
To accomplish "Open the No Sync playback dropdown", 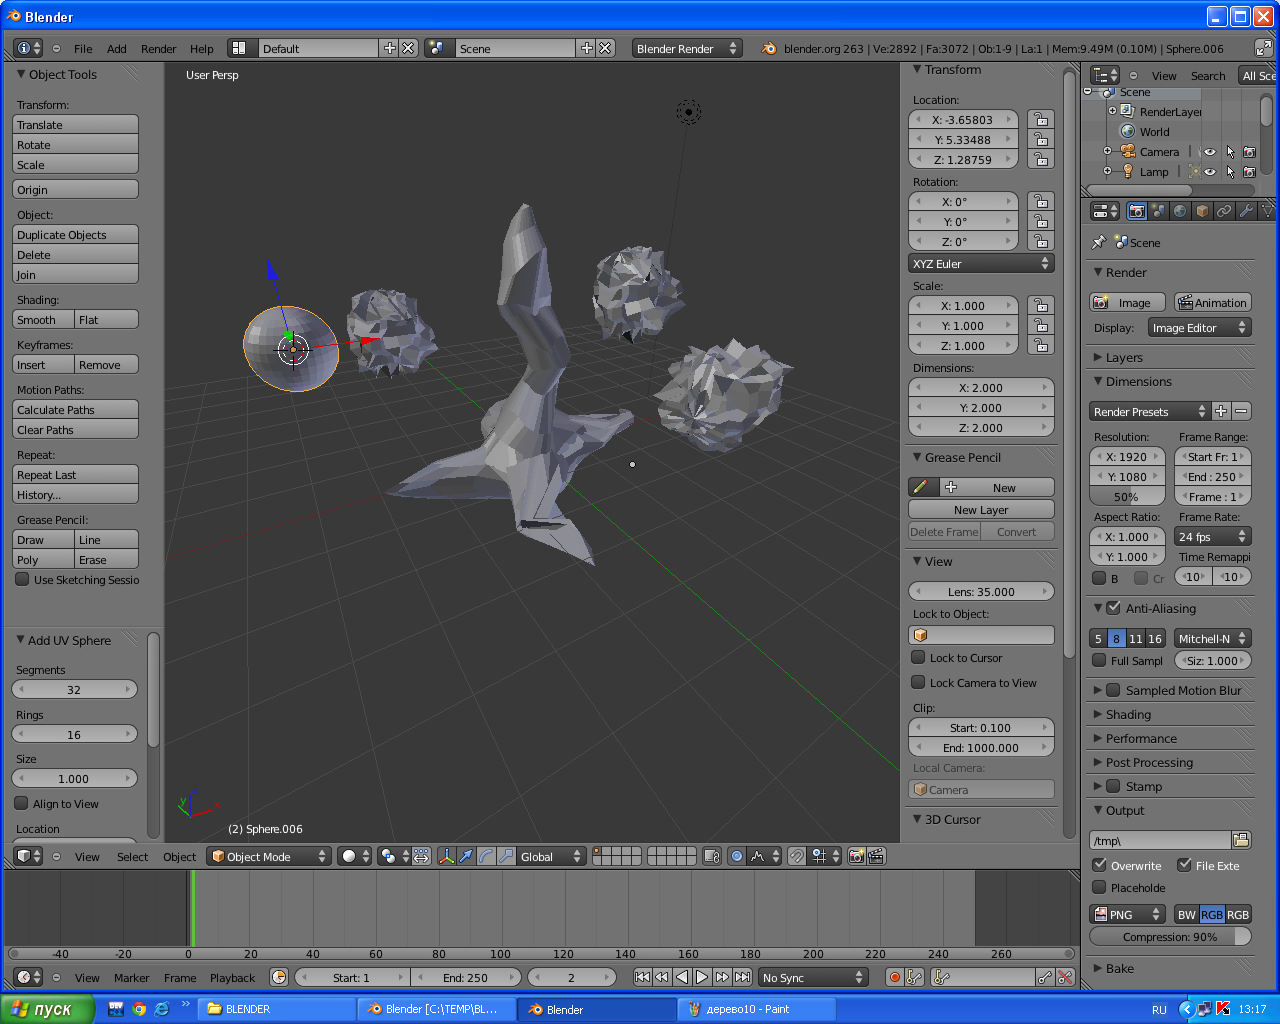I will 812,977.
